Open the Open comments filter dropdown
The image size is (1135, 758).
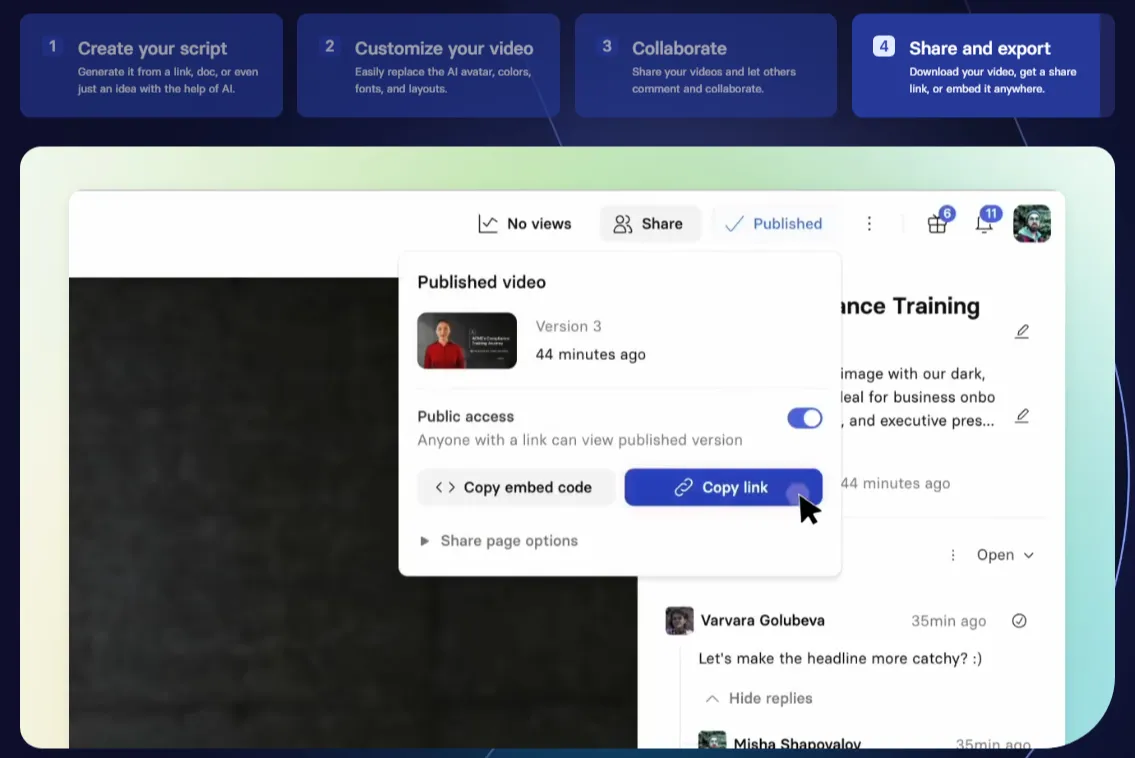point(1005,555)
